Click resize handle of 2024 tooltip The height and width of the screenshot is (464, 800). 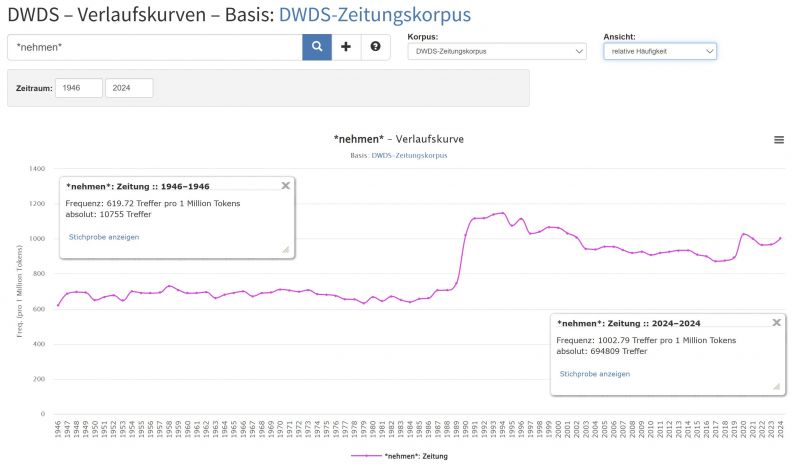776,386
